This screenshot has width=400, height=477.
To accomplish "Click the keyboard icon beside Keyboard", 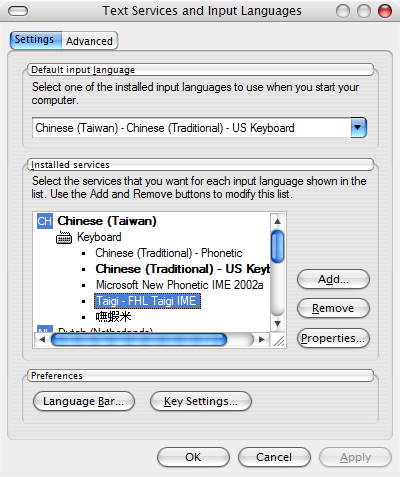I will coord(64,237).
